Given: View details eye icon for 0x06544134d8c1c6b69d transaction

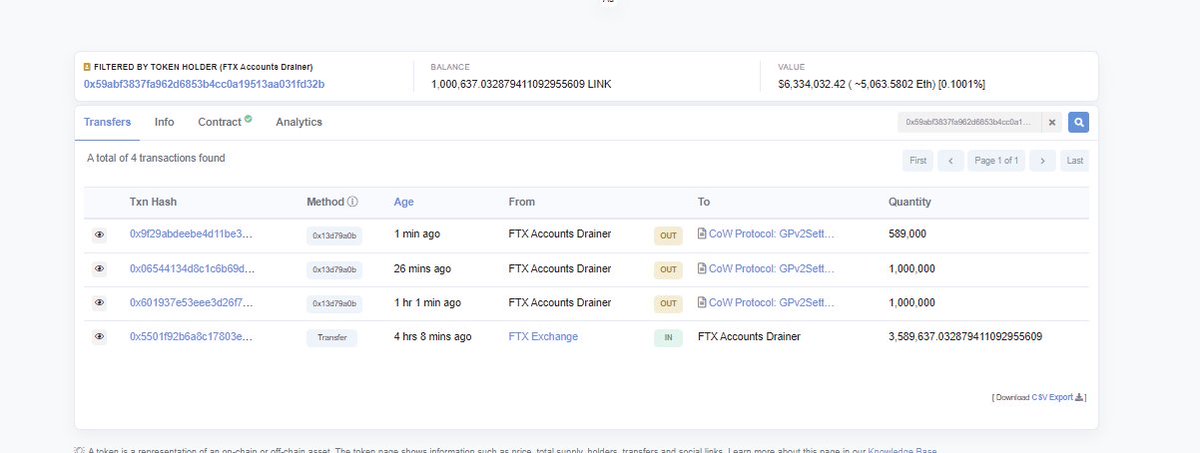Looking at the screenshot, I should 99,269.
